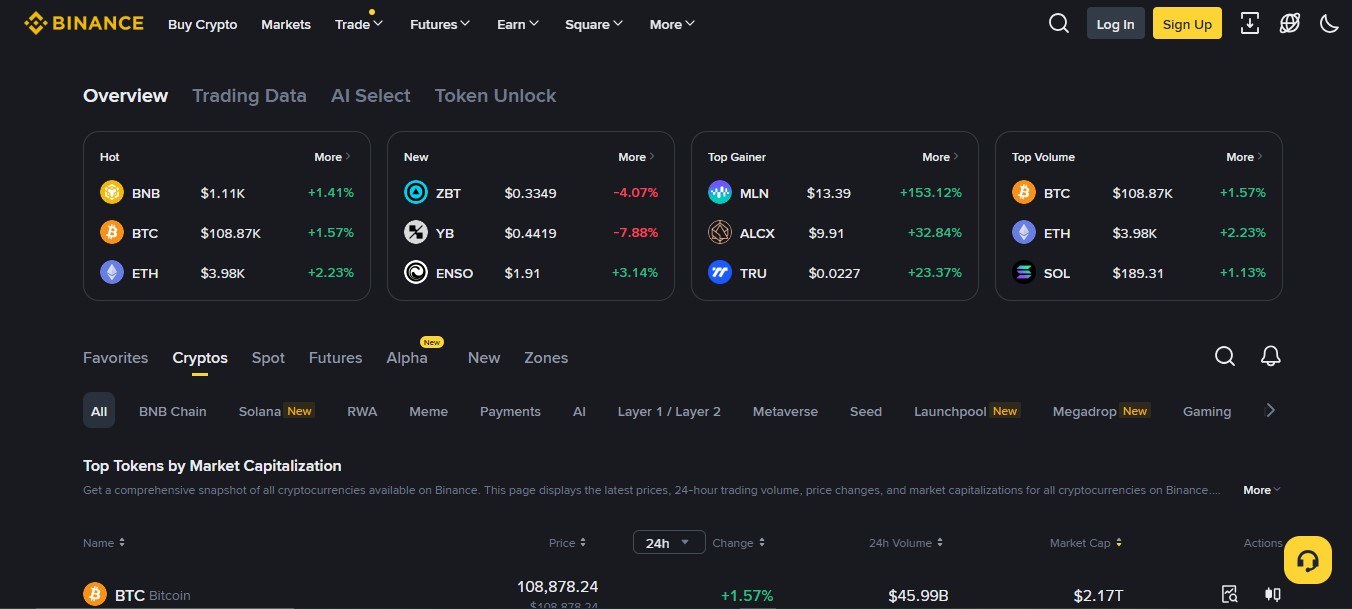Open the yellow support chat headset button
This screenshot has width=1352, height=609.
click(x=1307, y=560)
